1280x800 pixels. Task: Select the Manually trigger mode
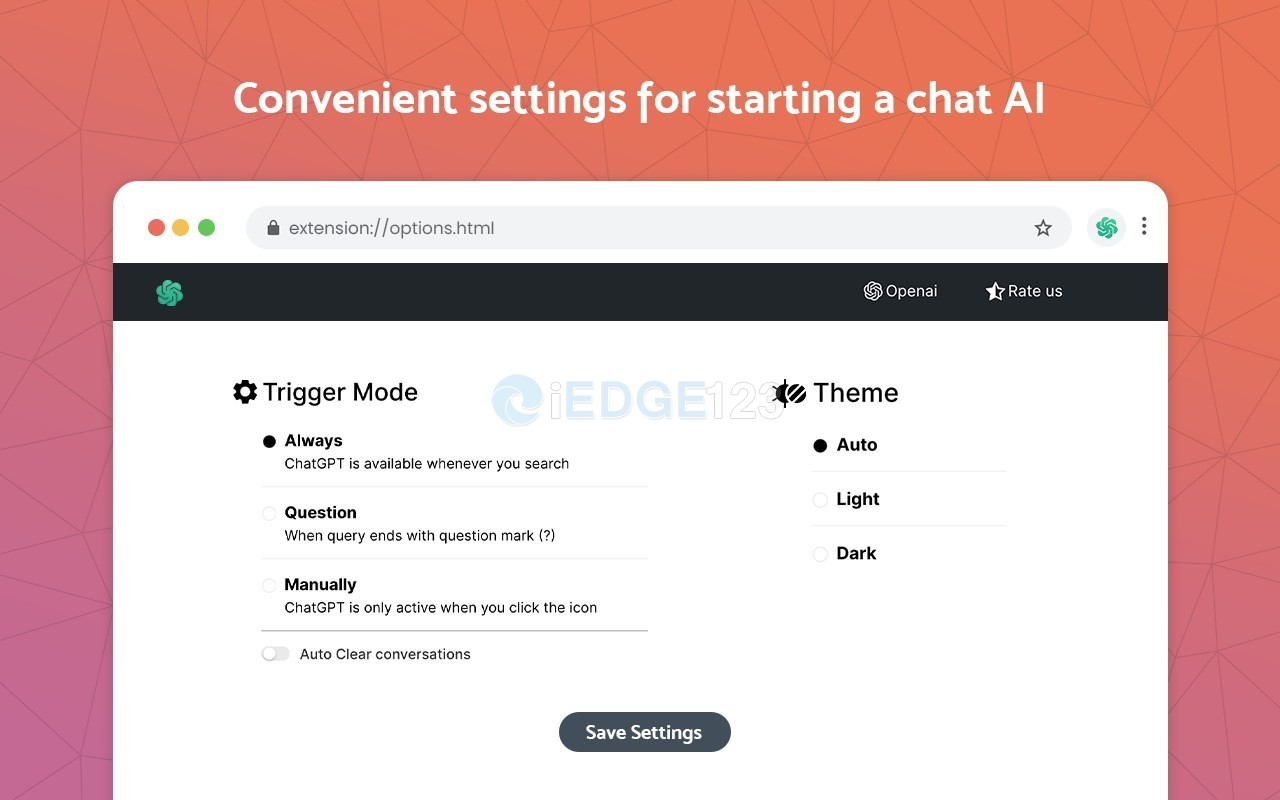pyautogui.click(x=270, y=585)
